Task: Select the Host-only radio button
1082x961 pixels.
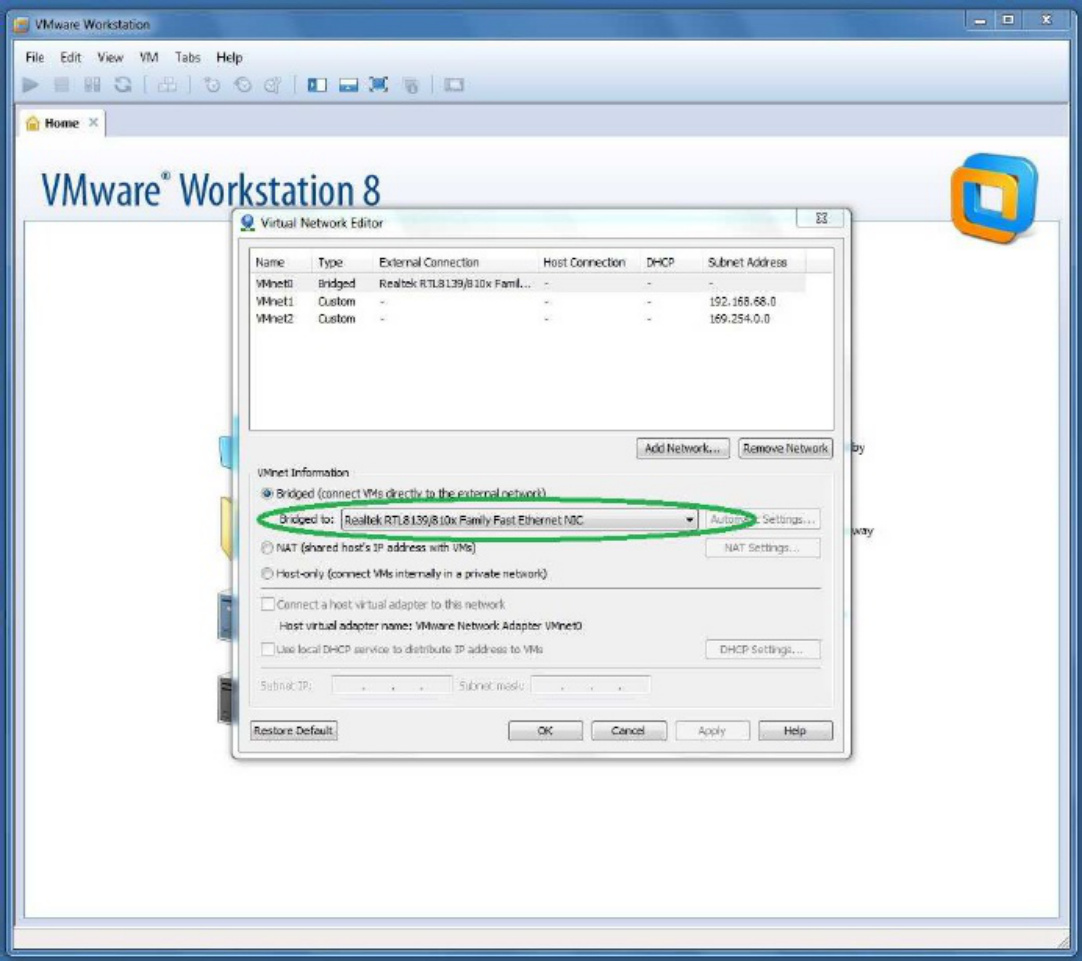Action: click(267, 573)
